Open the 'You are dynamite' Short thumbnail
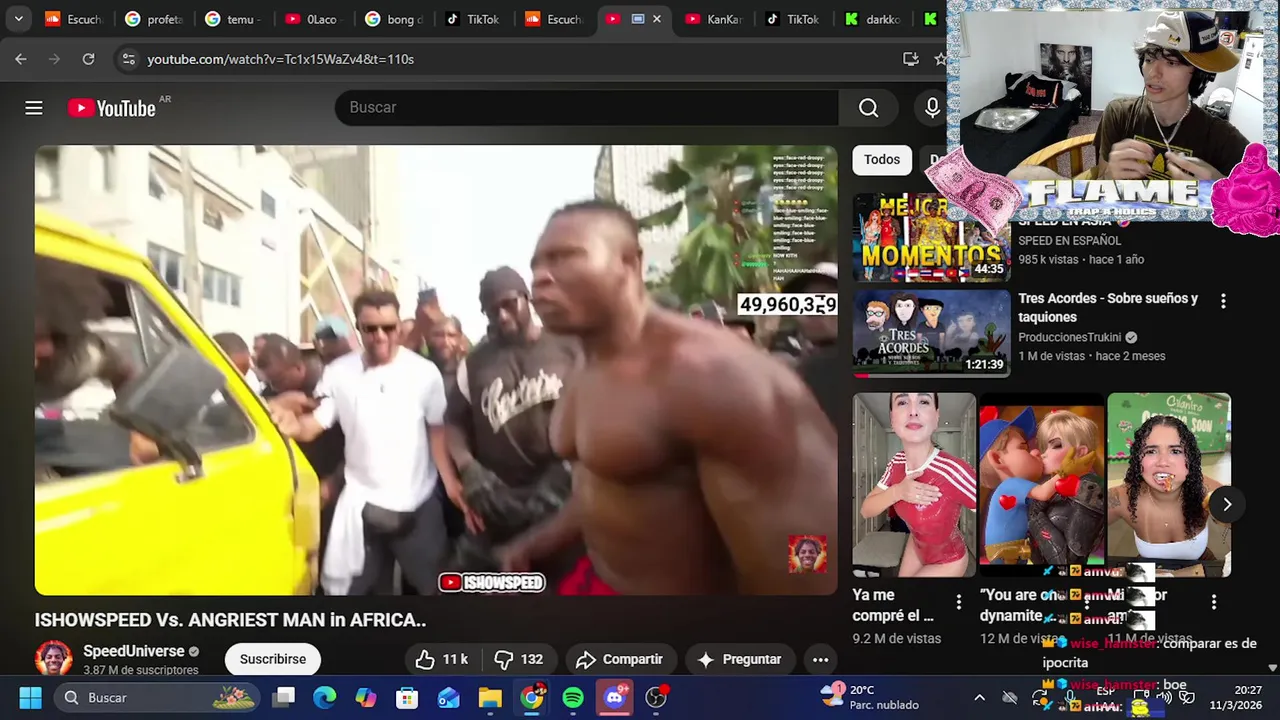 (1041, 485)
